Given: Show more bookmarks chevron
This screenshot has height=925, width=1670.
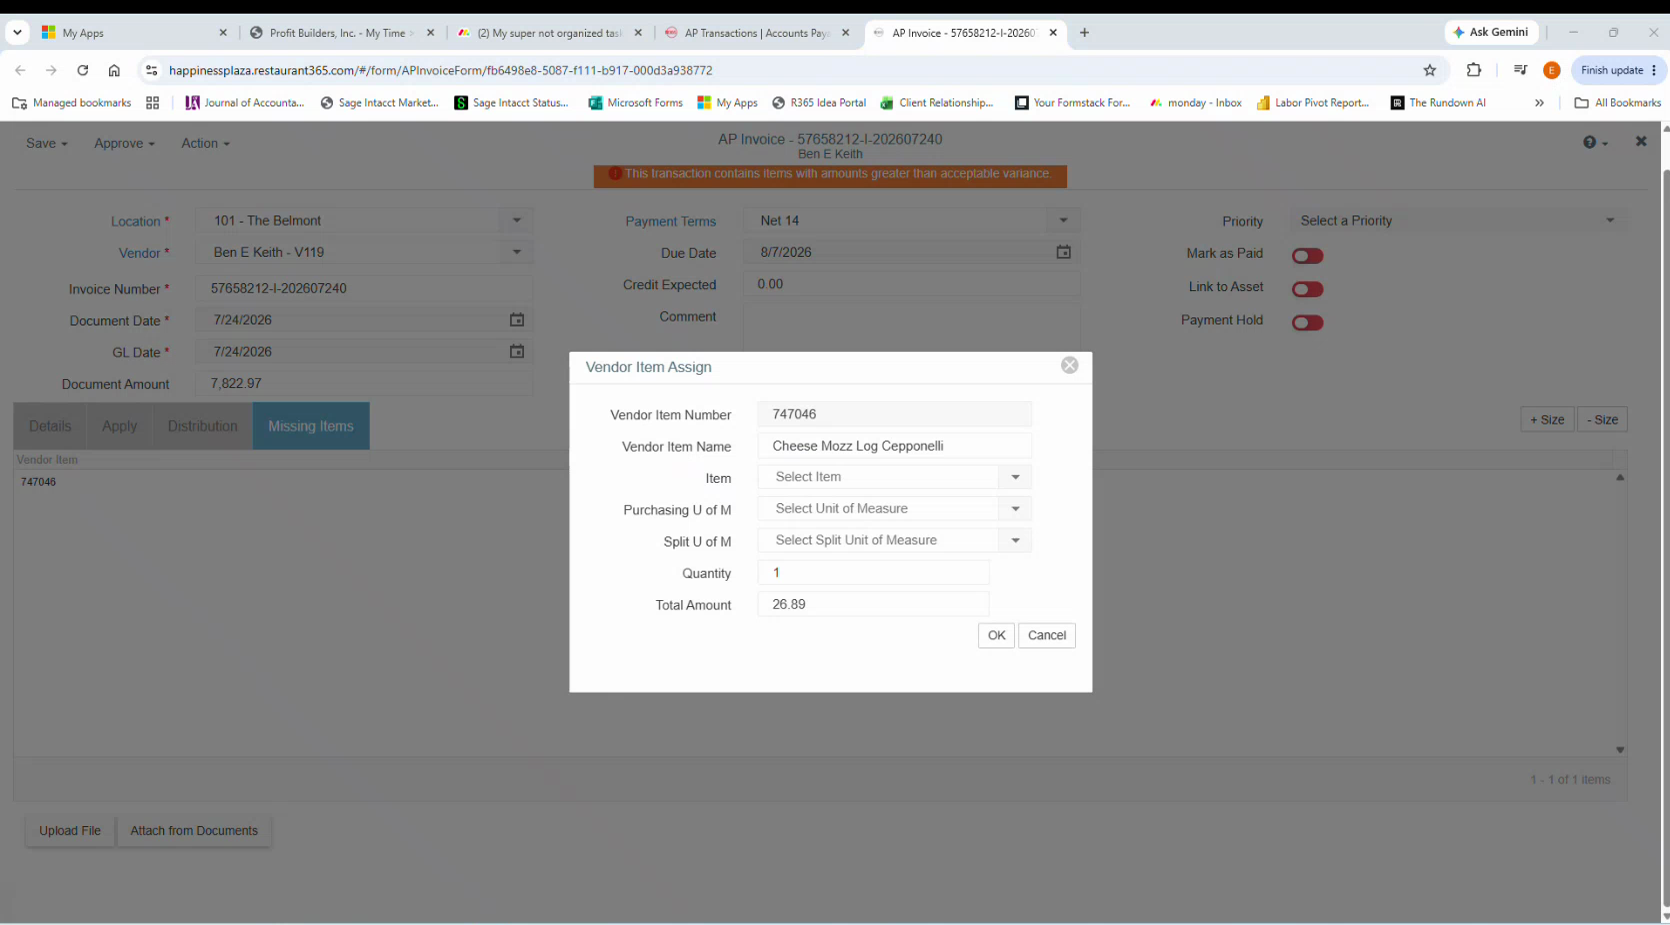Looking at the screenshot, I should coord(1539,102).
